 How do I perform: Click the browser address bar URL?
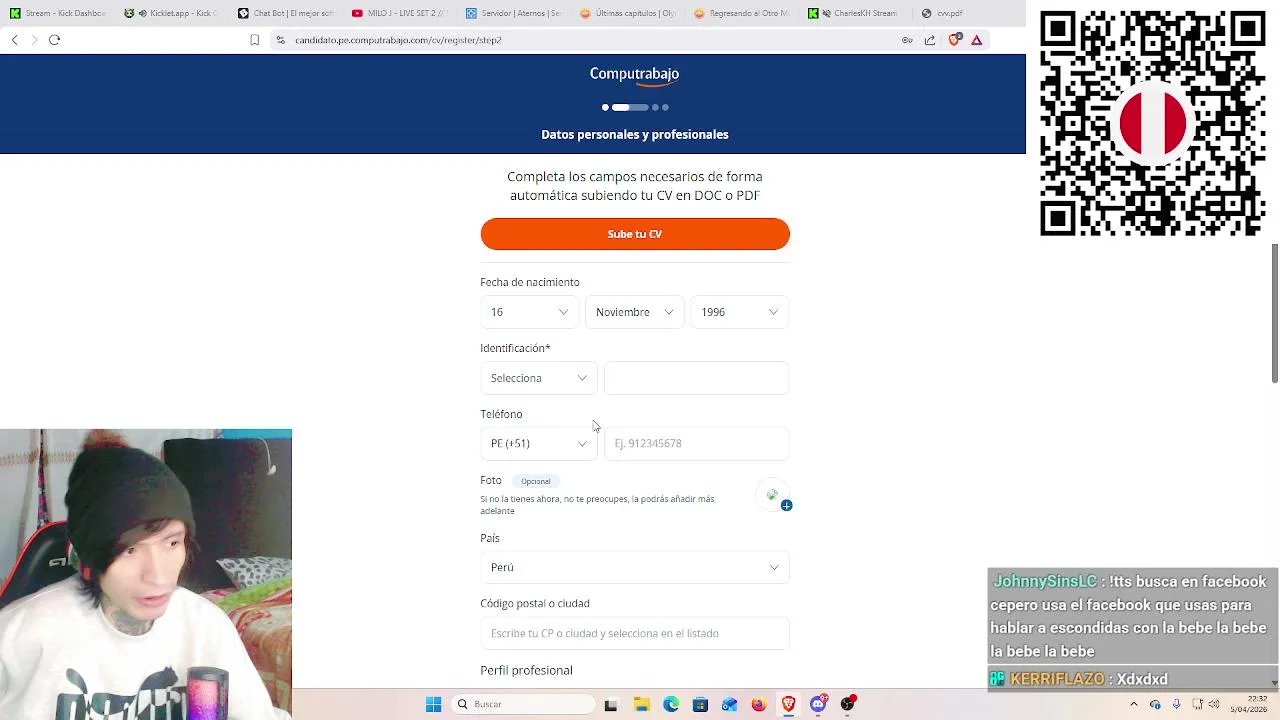[x=398, y=40]
